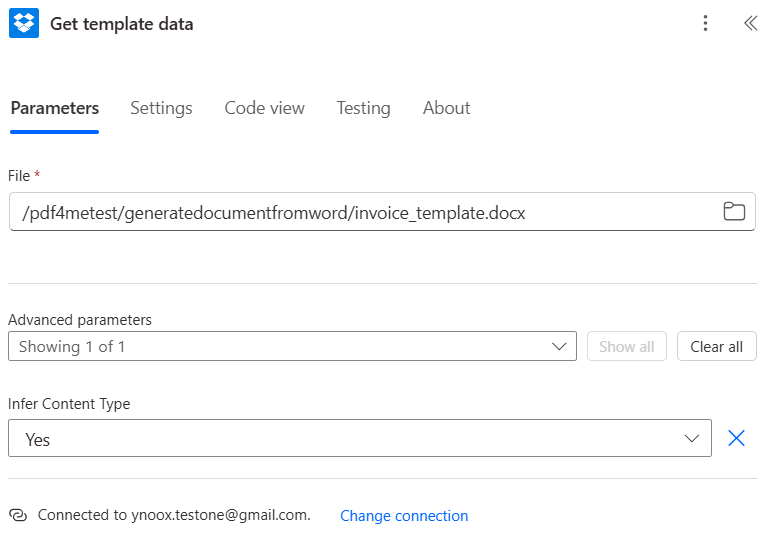This screenshot has height=545, width=775.
Task: Click the connection link icon
Action: (x=18, y=515)
